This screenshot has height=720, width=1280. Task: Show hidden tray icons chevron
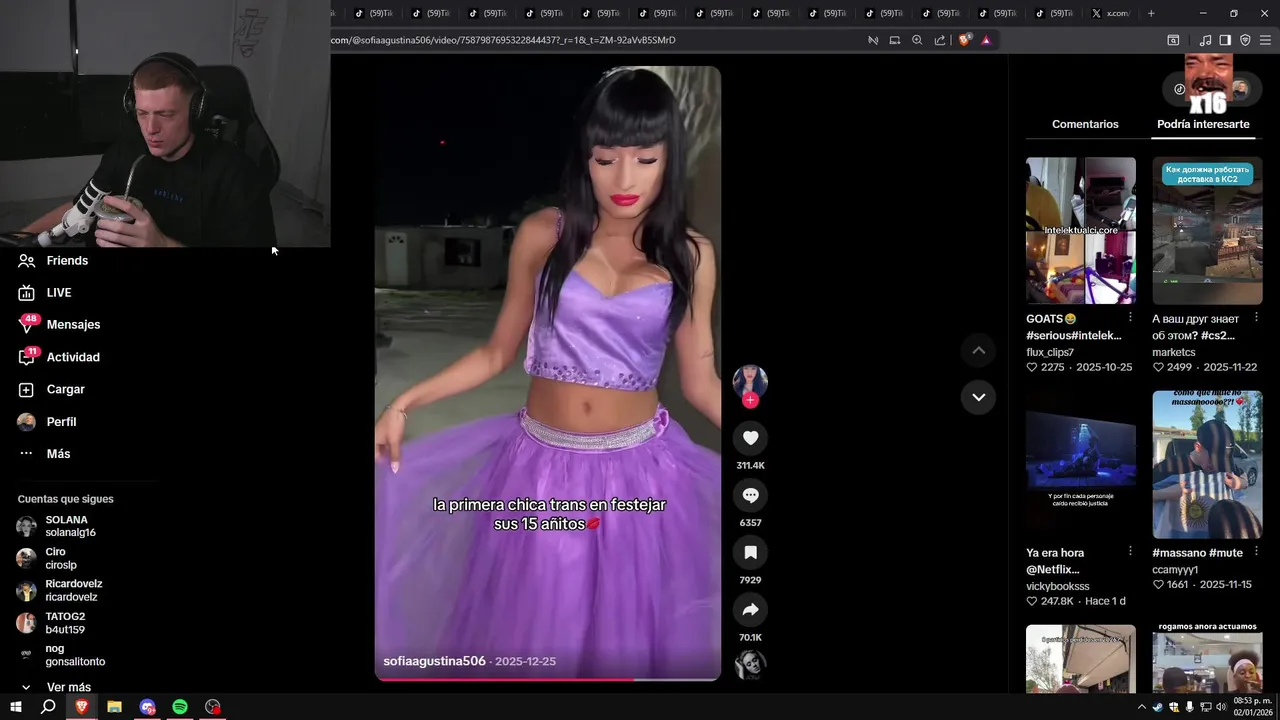1142,707
